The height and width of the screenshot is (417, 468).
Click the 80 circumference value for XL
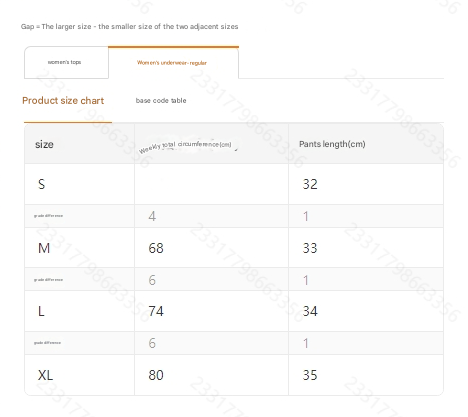tap(156, 375)
